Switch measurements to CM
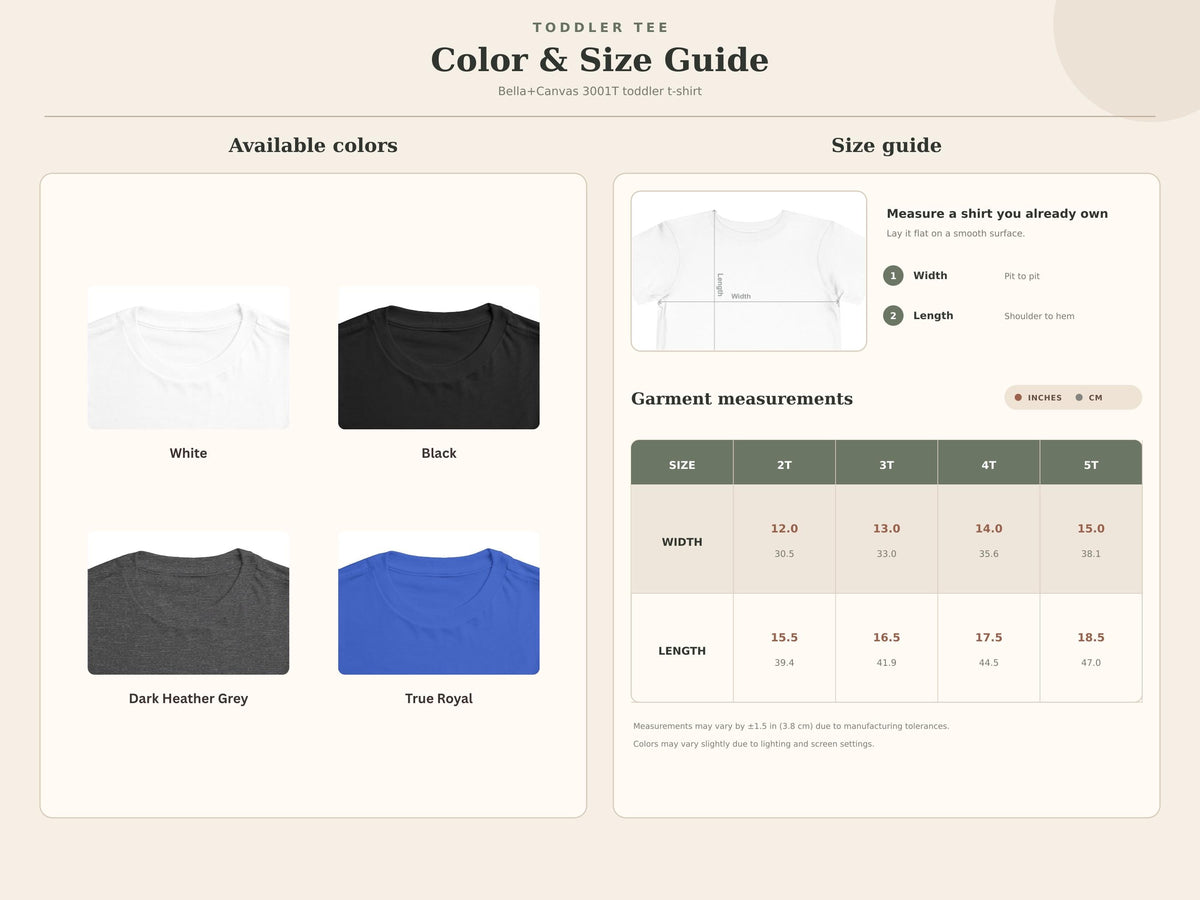 [x=1089, y=398]
